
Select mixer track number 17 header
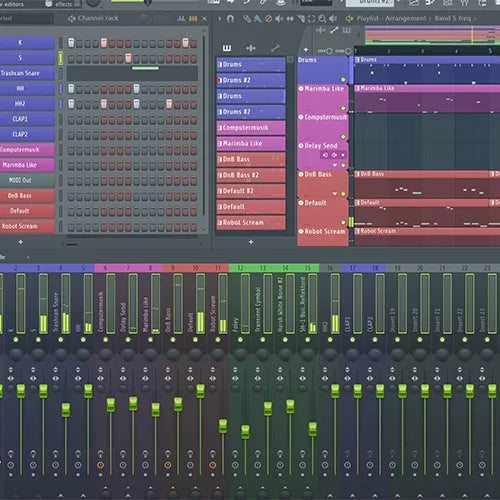pos(353,268)
